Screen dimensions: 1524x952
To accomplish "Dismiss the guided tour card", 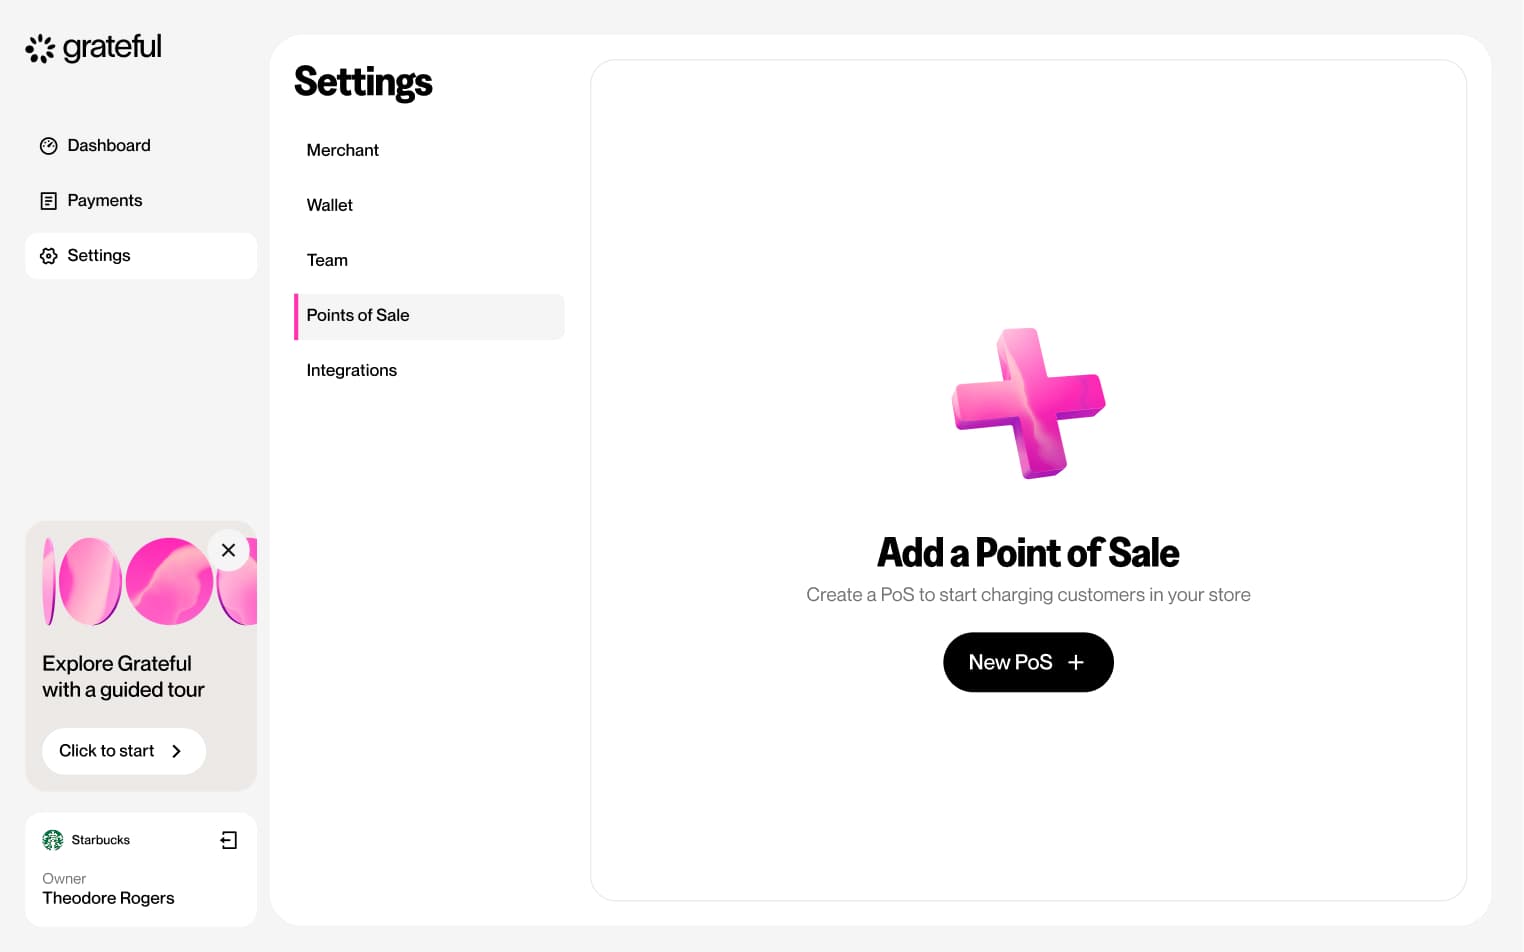I will (228, 550).
